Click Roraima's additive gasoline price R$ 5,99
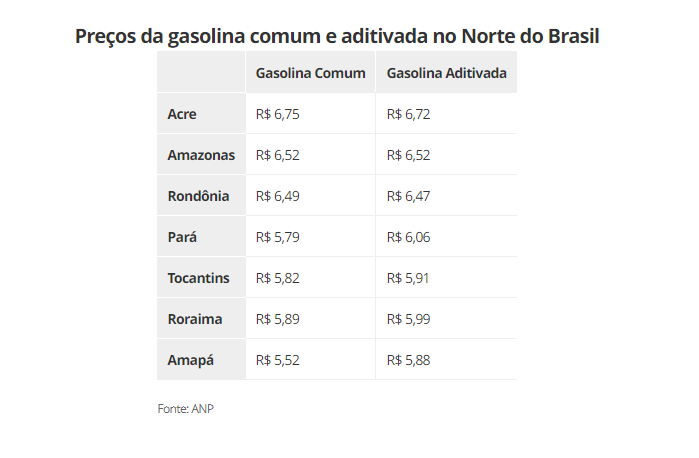Image resolution: width=699 pixels, height=458 pixels. click(408, 319)
